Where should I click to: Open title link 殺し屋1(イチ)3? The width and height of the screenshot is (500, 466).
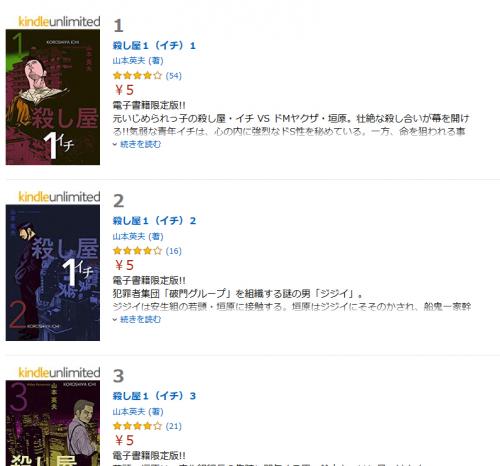[x=154, y=396]
